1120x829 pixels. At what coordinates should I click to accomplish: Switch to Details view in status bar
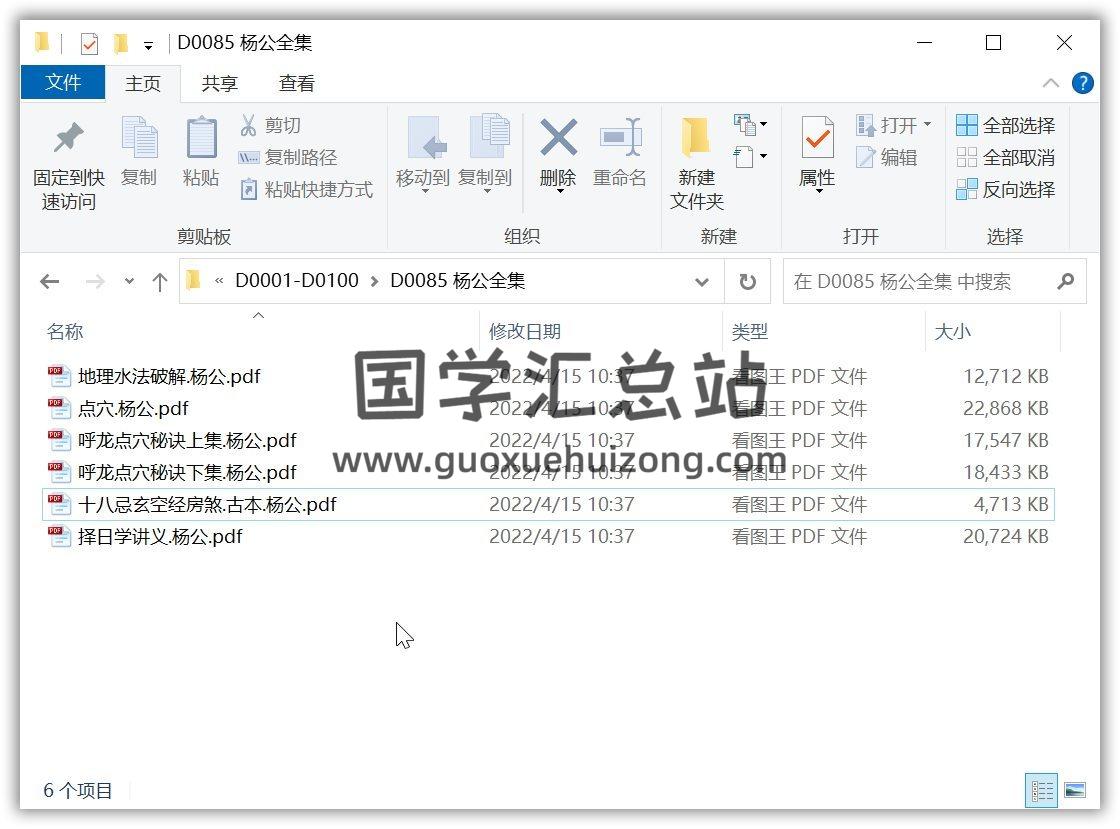pos(1041,790)
